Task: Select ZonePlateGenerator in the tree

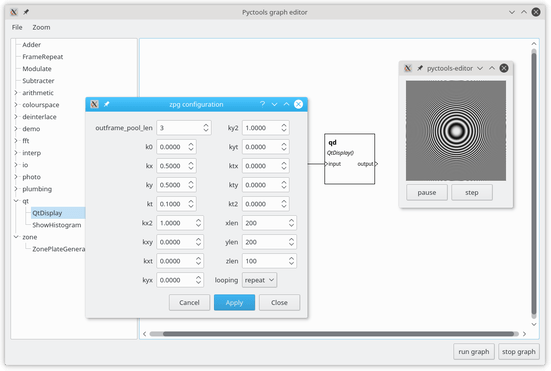Action: coord(59,249)
